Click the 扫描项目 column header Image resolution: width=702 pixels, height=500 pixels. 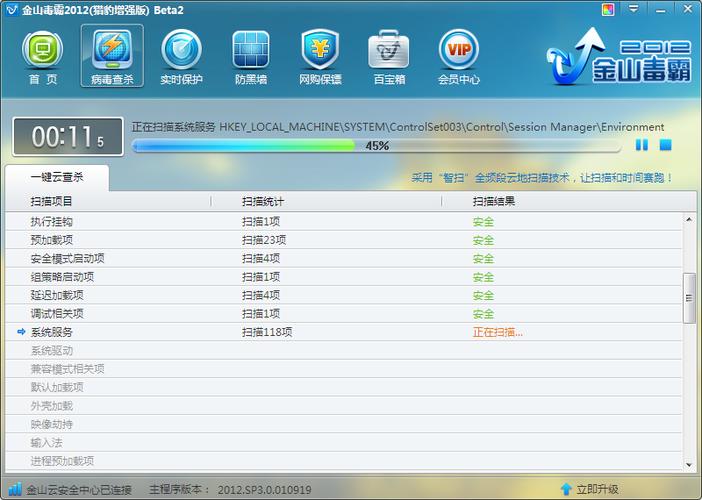[51, 201]
